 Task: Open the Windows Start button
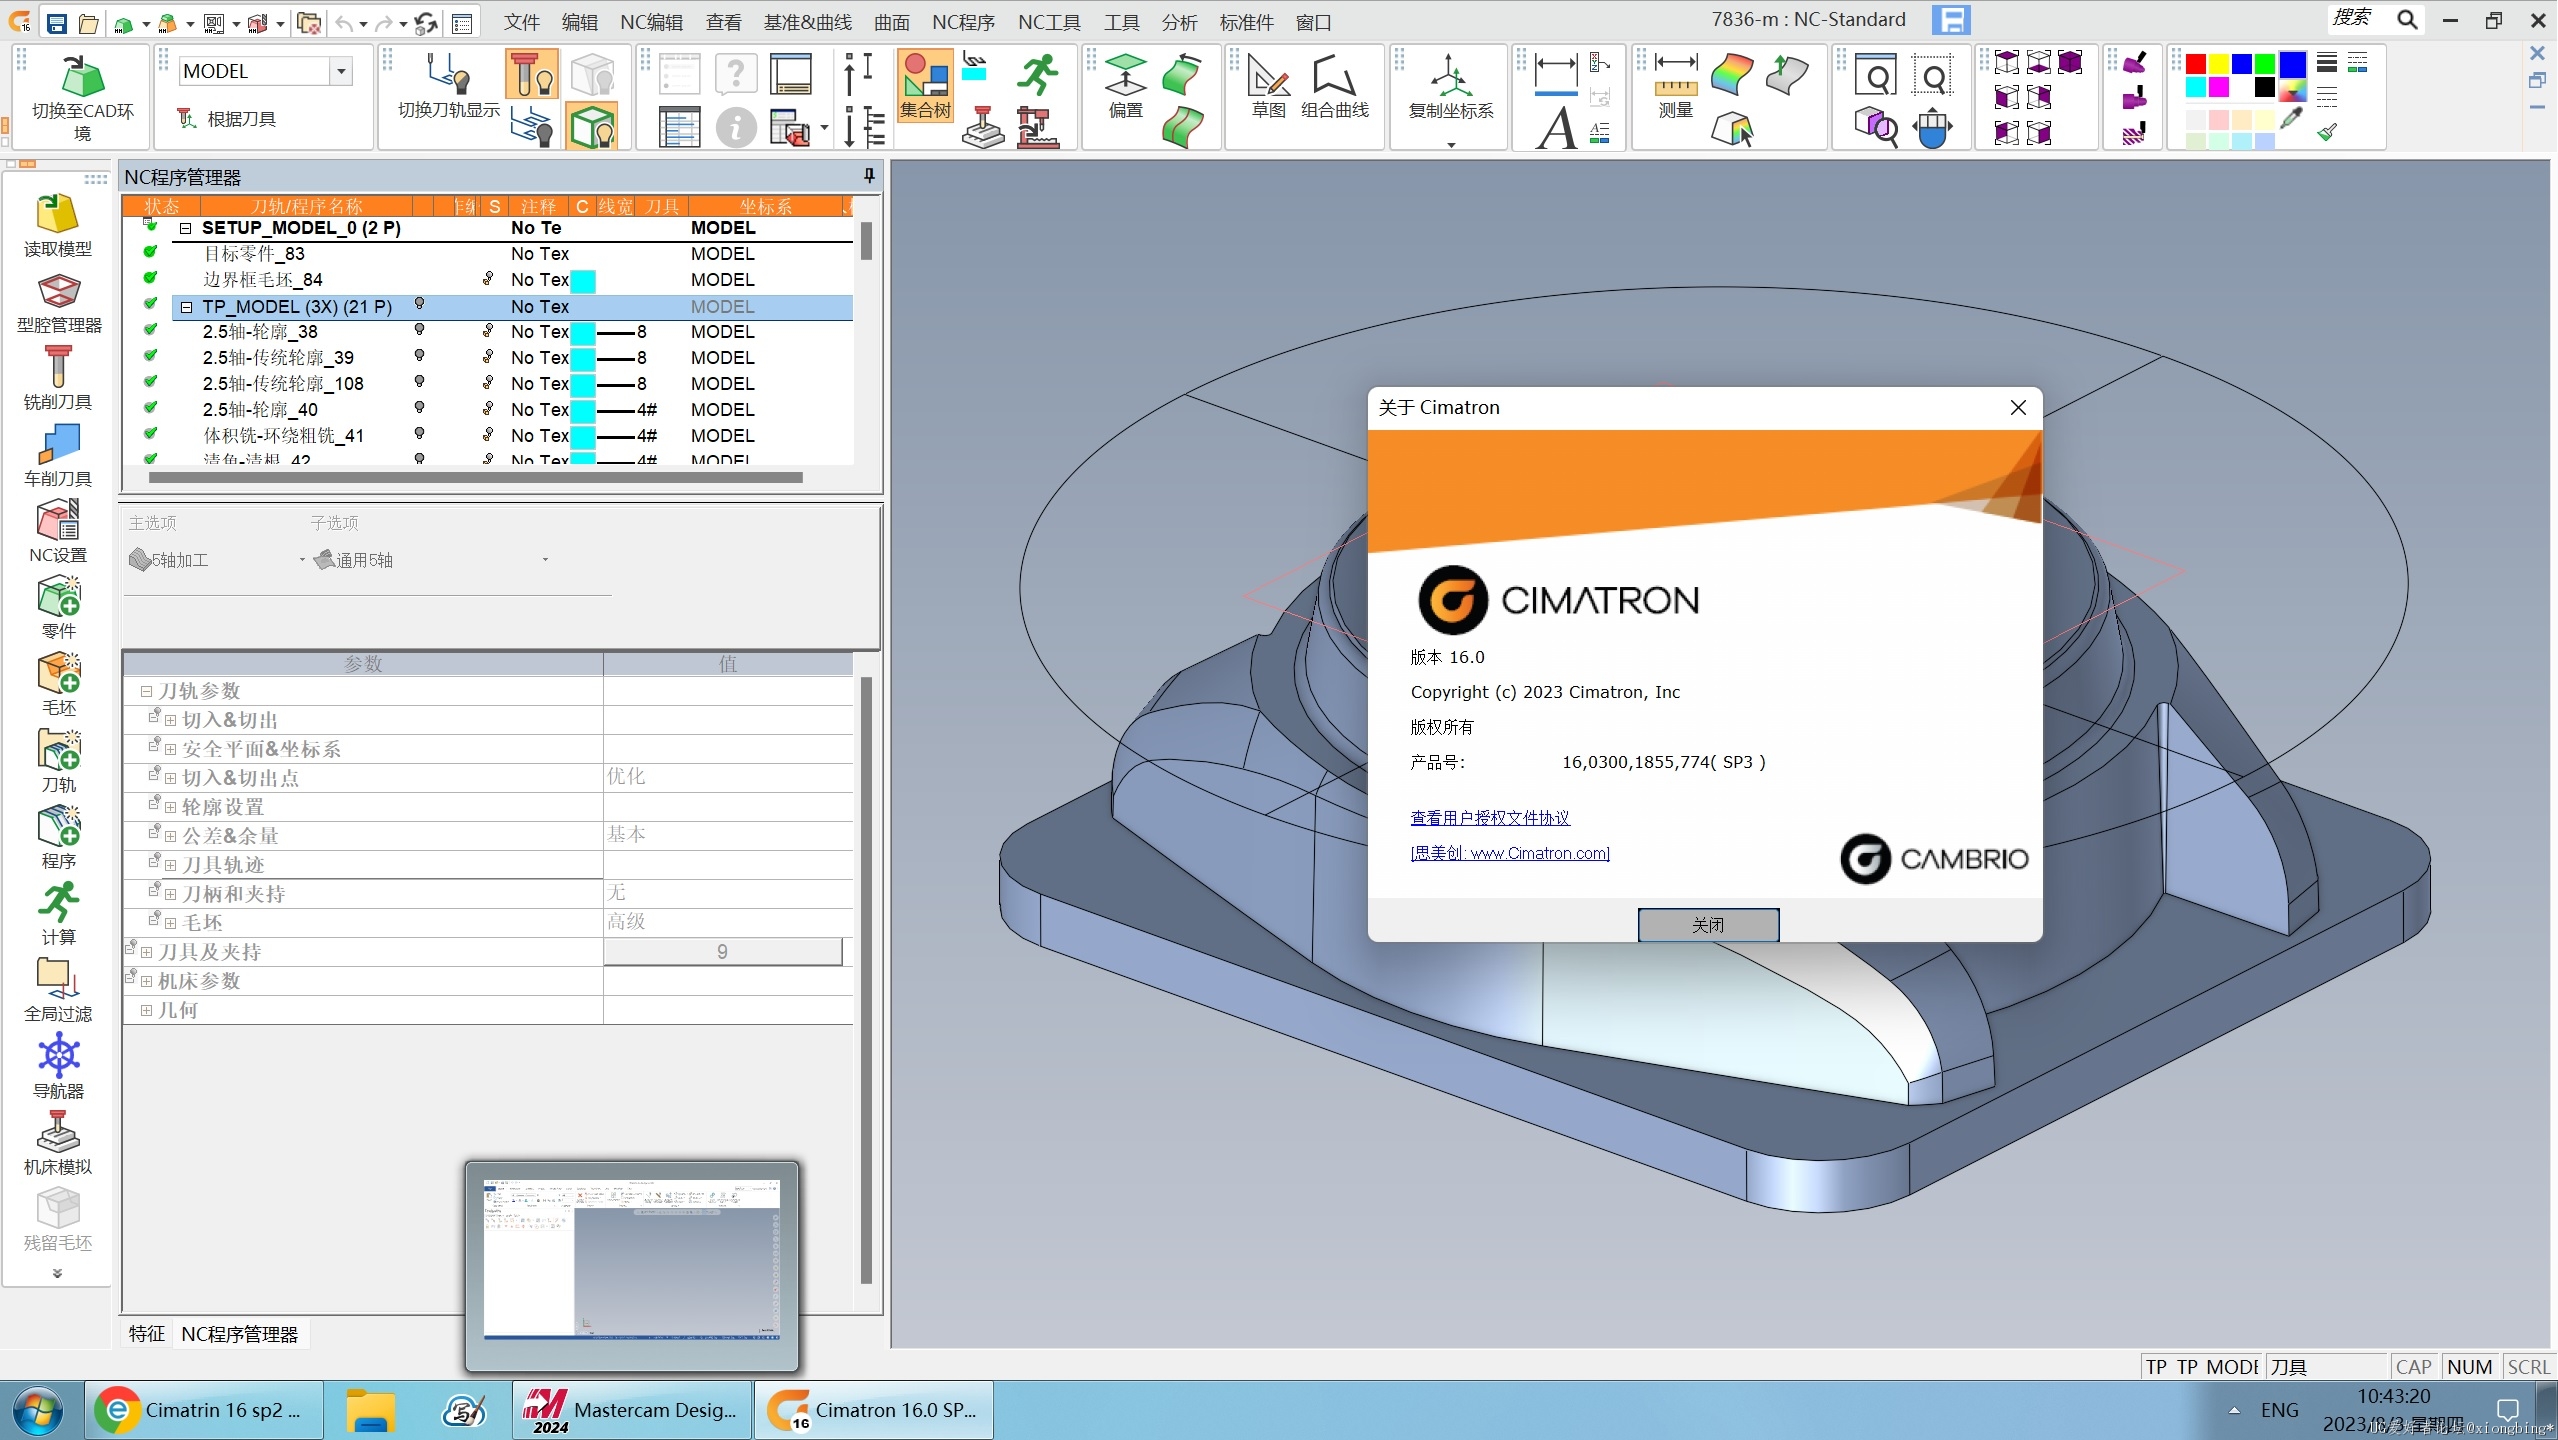click(38, 1411)
